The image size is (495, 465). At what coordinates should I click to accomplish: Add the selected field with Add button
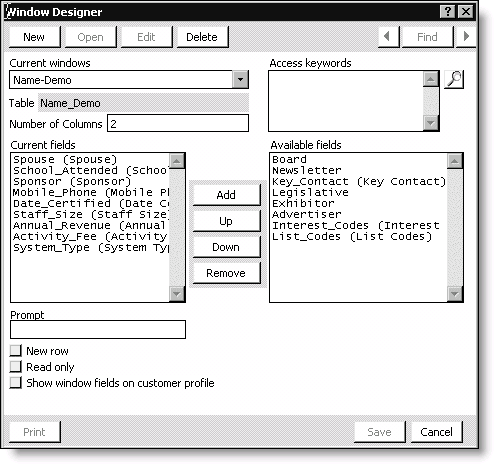pyautogui.click(x=226, y=195)
